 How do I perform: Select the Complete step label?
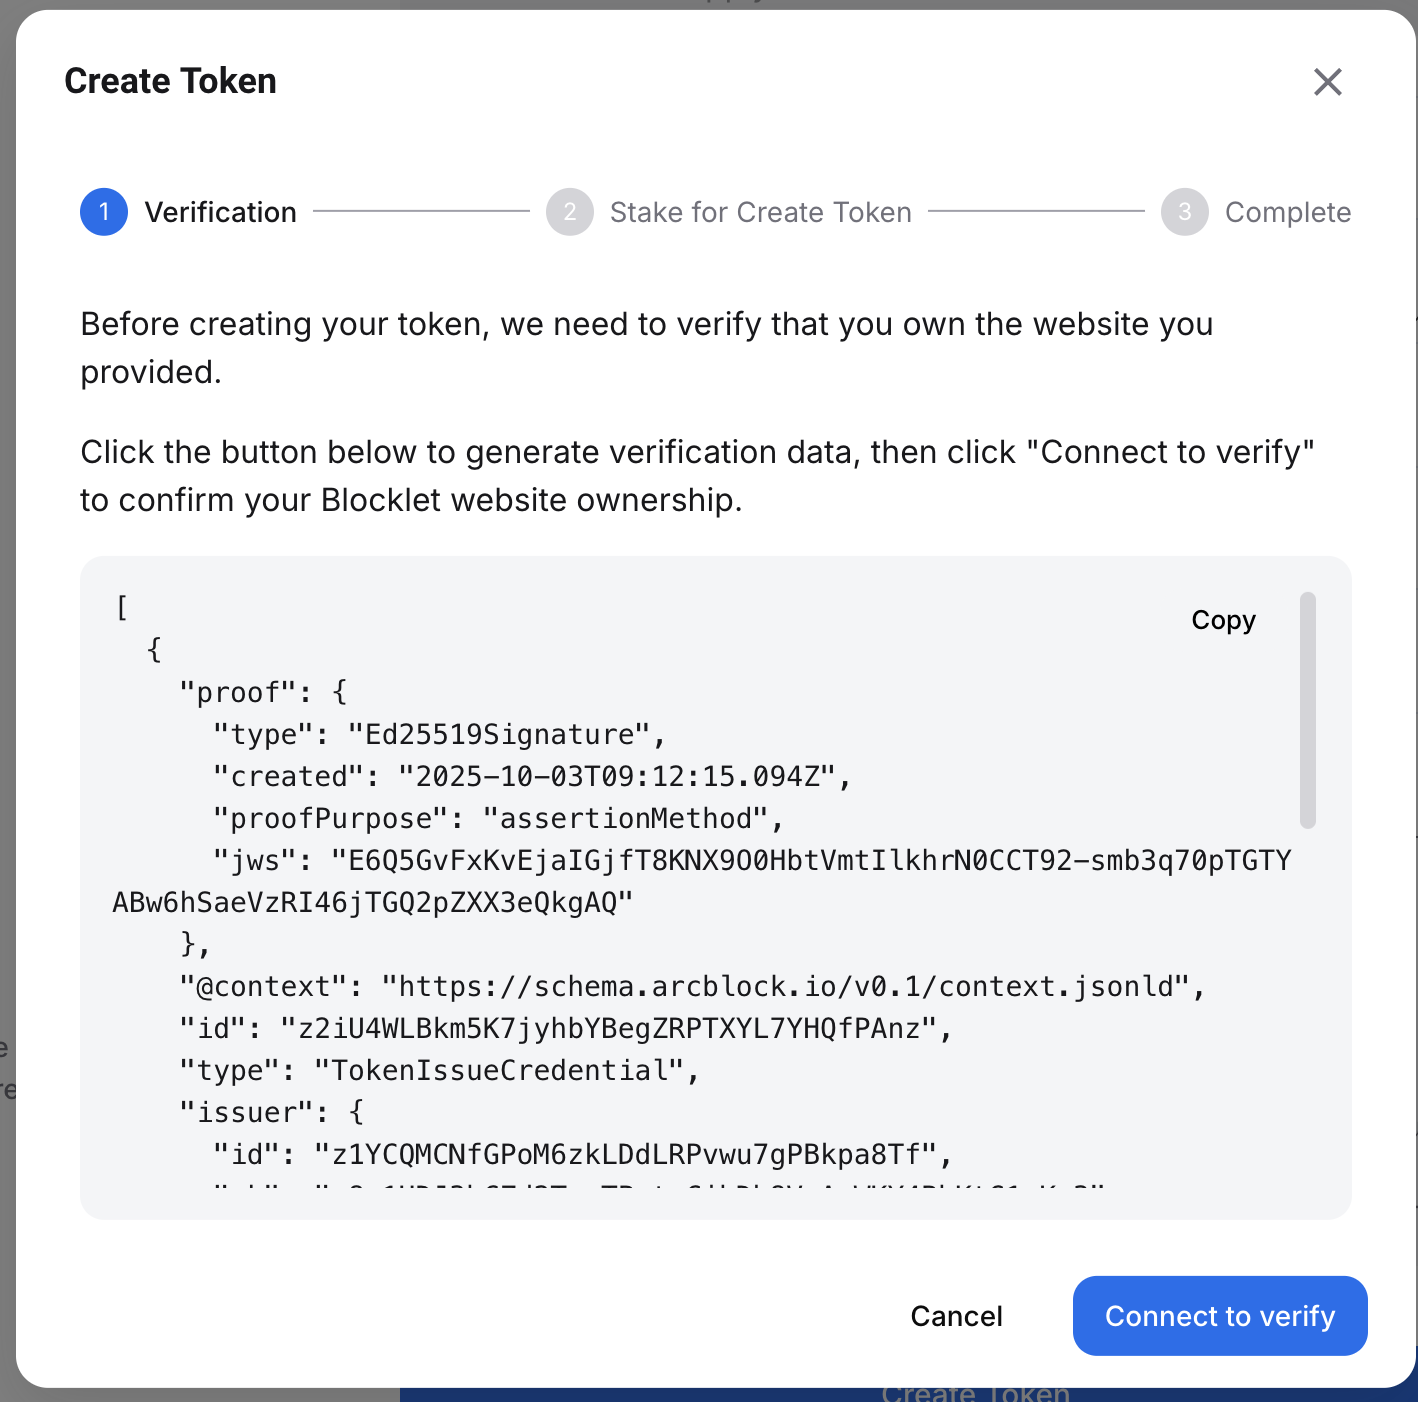tap(1287, 212)
